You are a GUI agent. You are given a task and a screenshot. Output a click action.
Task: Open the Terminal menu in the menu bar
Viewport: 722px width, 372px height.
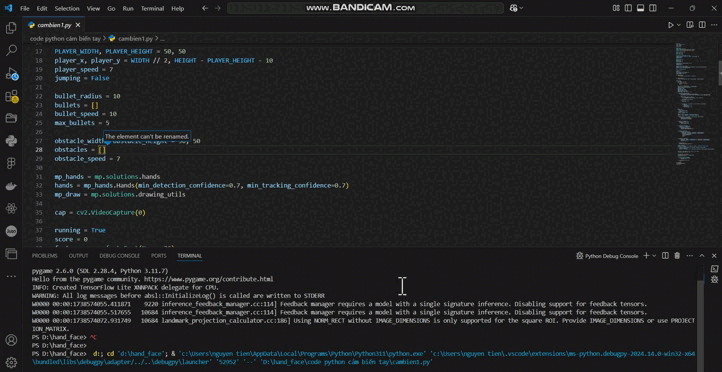pos(152,8)
